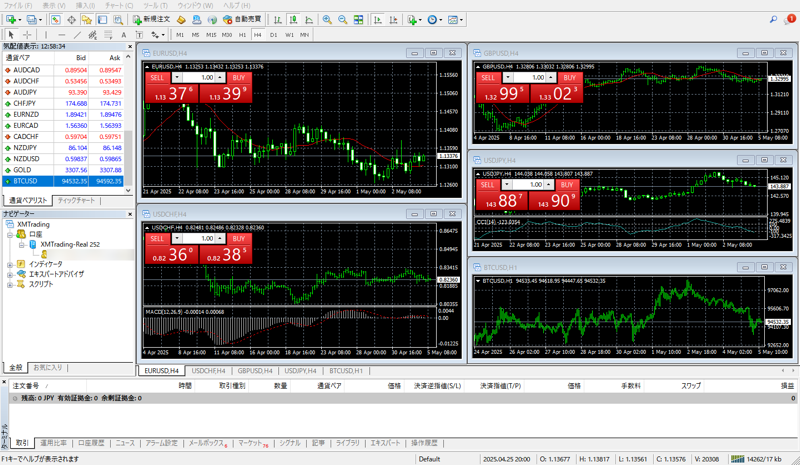Switch chart to line chart style
Image resolution: width=800 pixels, height=465 pixels.
(x=309, y=19)
